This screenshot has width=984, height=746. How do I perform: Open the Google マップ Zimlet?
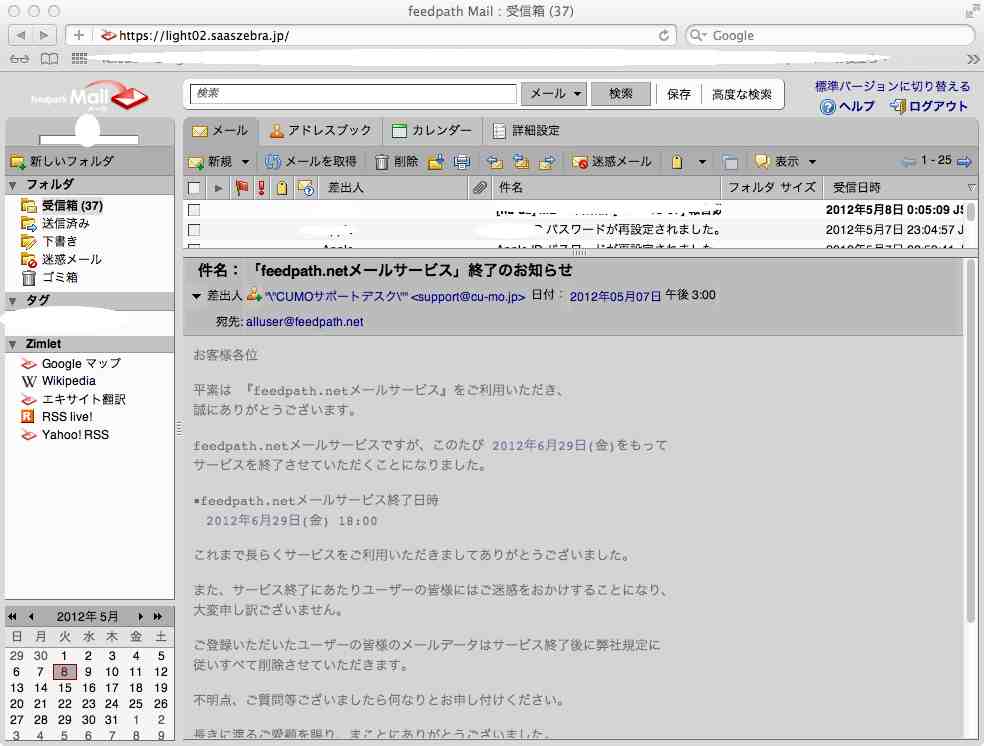point(80,363)
